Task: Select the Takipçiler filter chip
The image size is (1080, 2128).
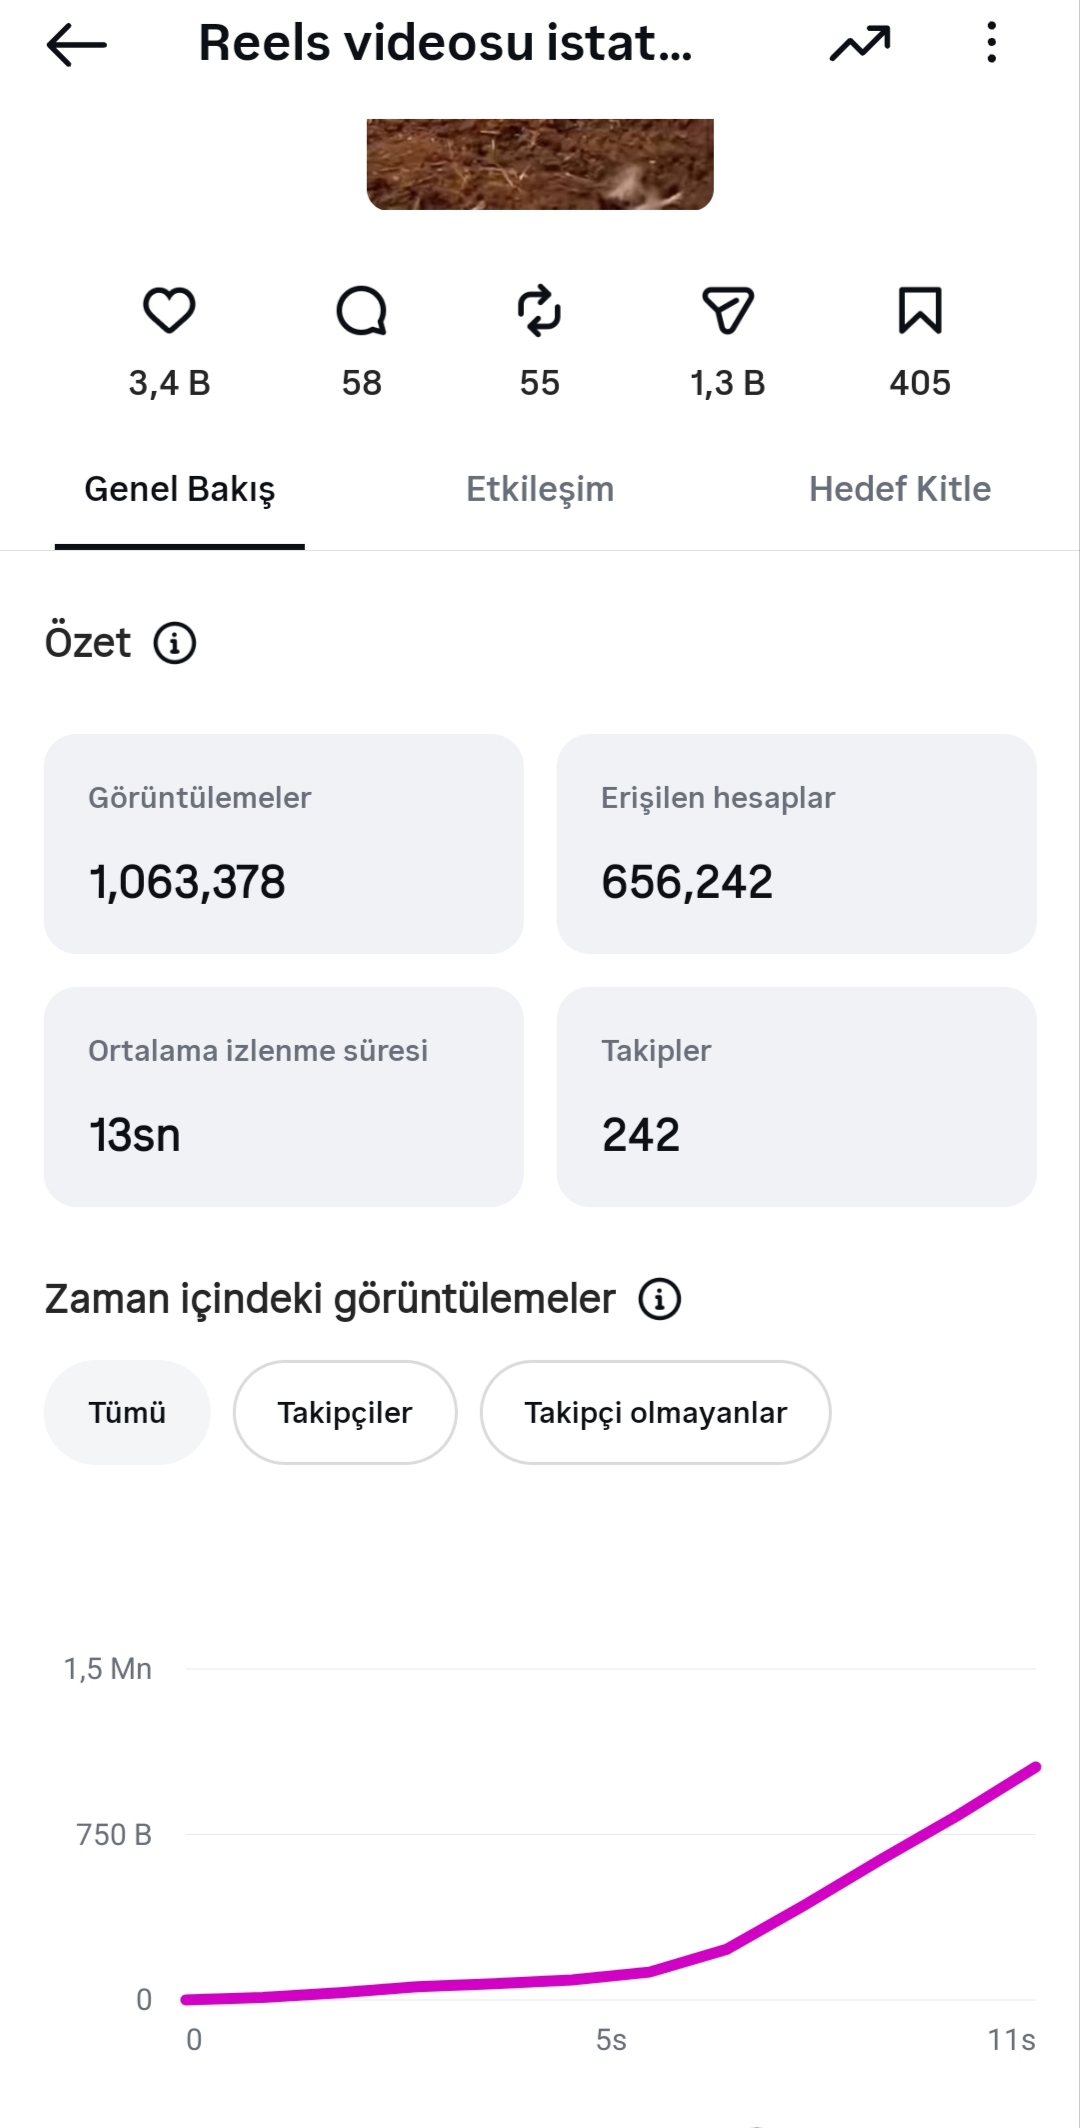Action: point(345,1412)
